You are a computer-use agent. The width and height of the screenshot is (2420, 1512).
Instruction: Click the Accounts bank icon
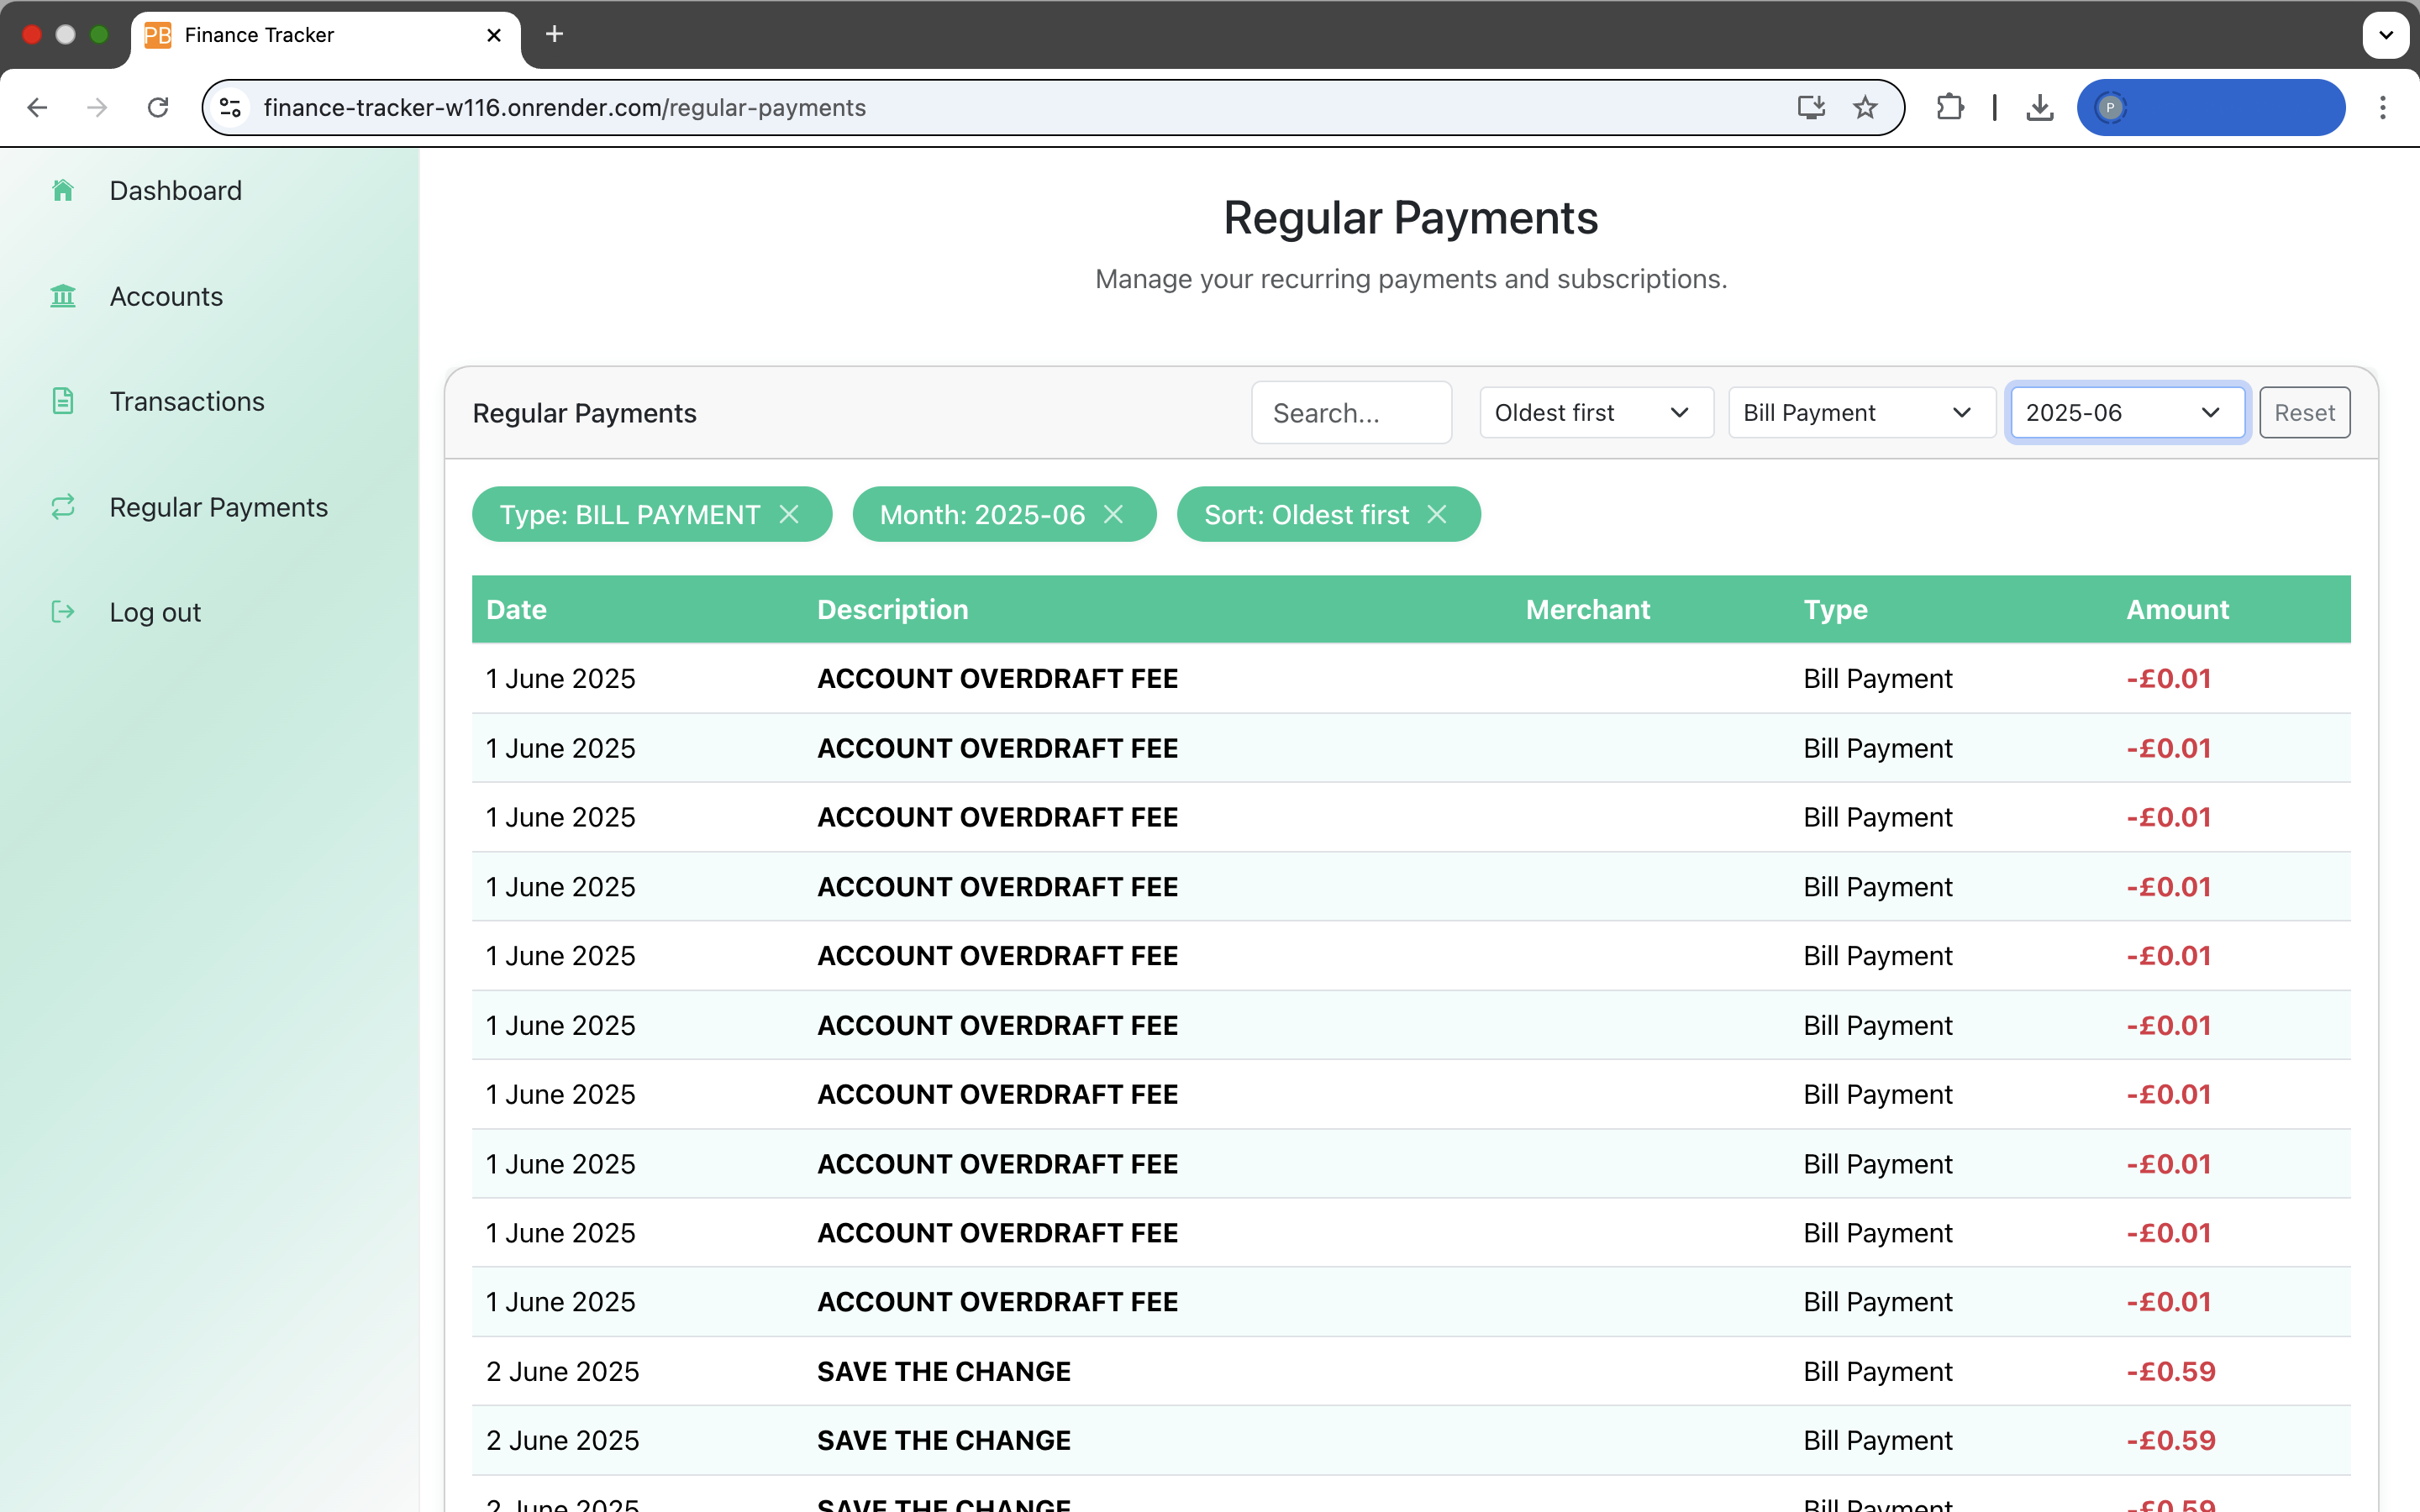coord(63,296)
